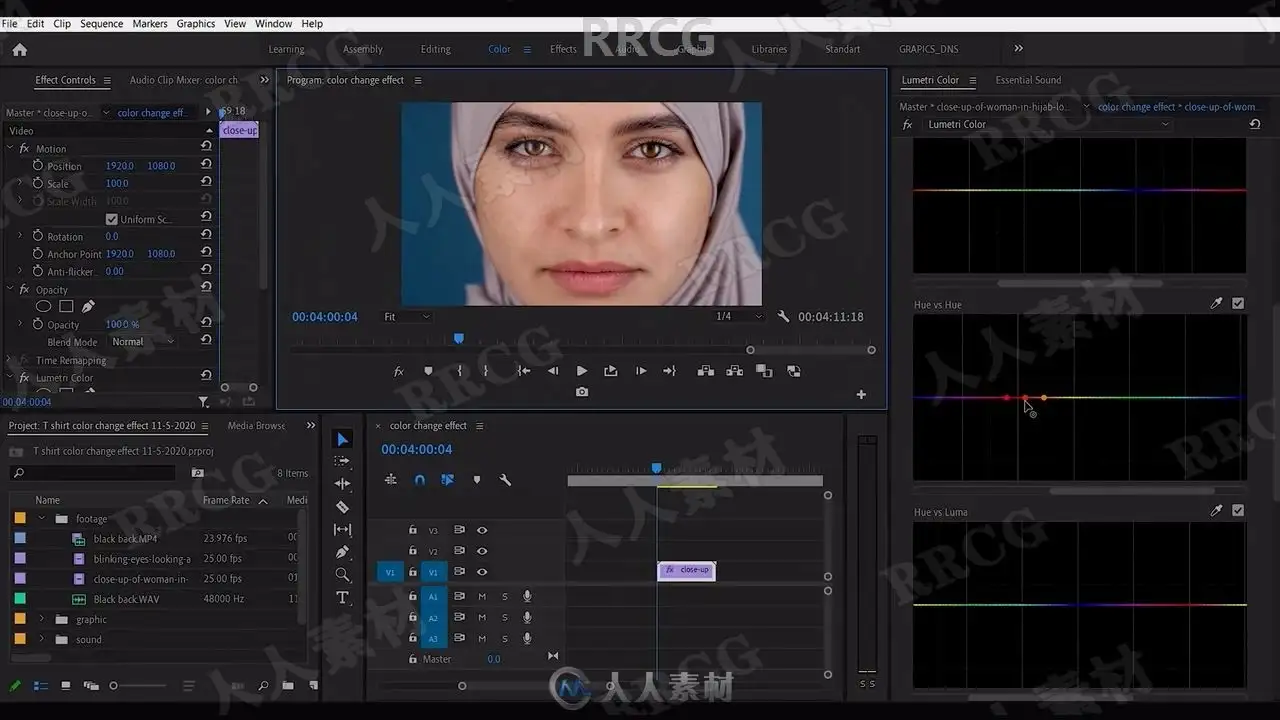Open the Fit zoom level dropdown

click(407, 317)
